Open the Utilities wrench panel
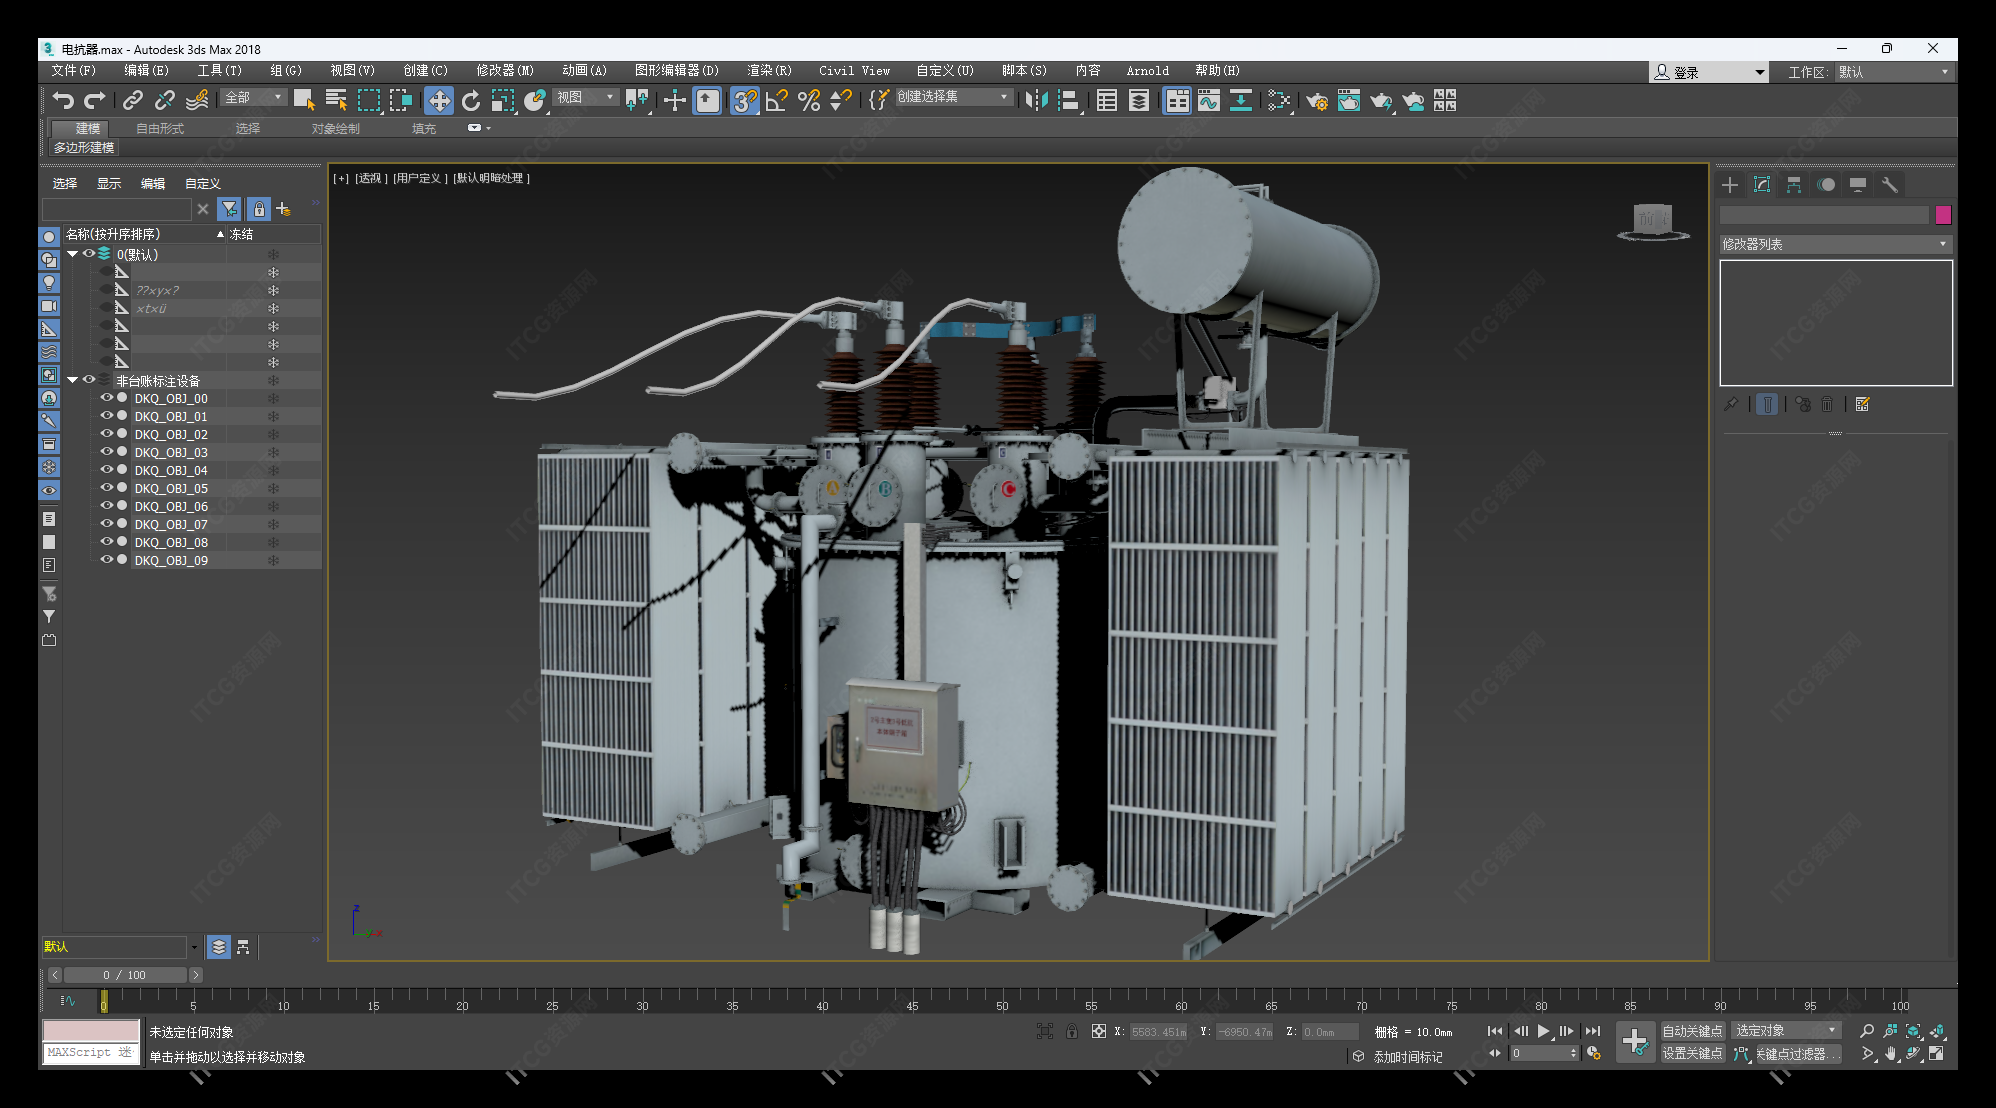Screen dimensions: 1996x1108 [1889, 185]
